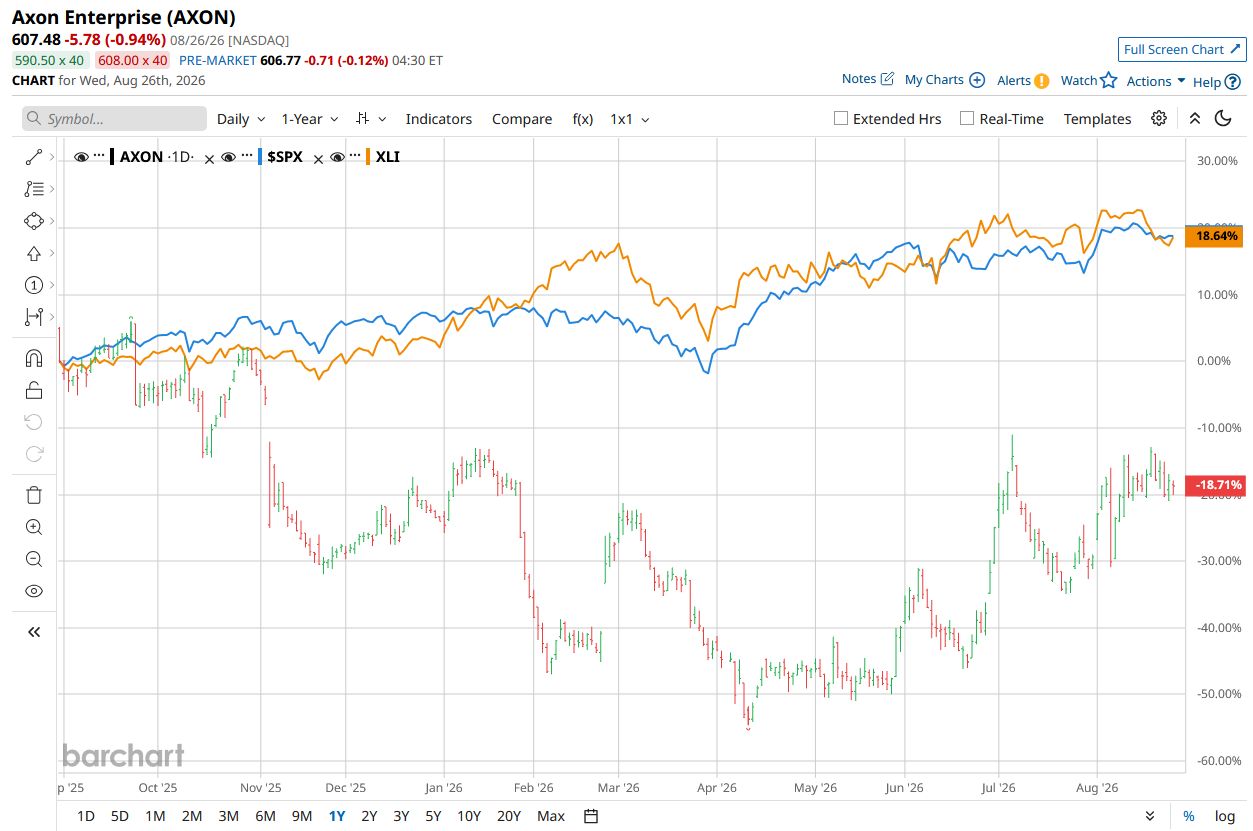Open the Compare menu
The height and width of the screenshot is (831, 1253).
522,119
